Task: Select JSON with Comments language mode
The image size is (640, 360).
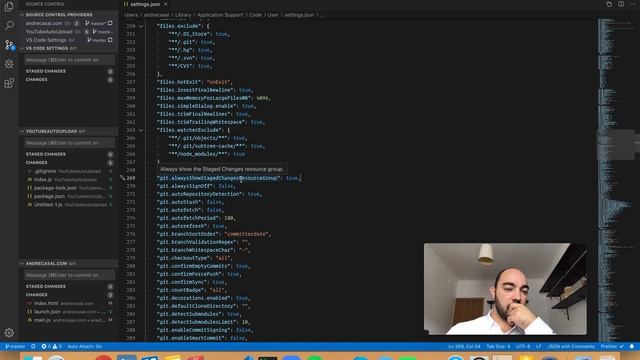Action: (x=571, y=347)
